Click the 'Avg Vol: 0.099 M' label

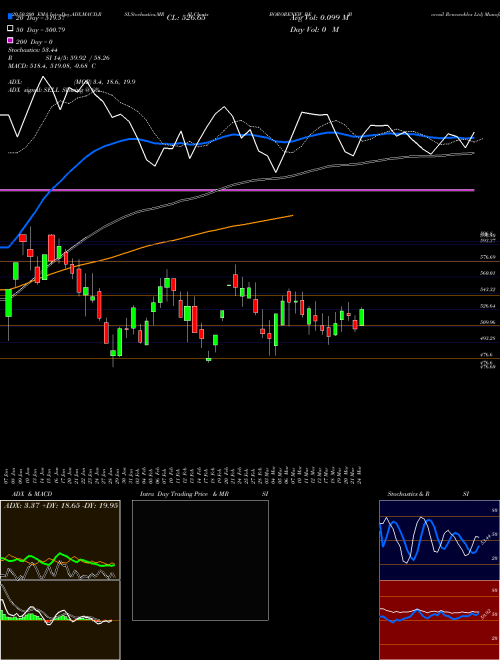pos(319,18)
